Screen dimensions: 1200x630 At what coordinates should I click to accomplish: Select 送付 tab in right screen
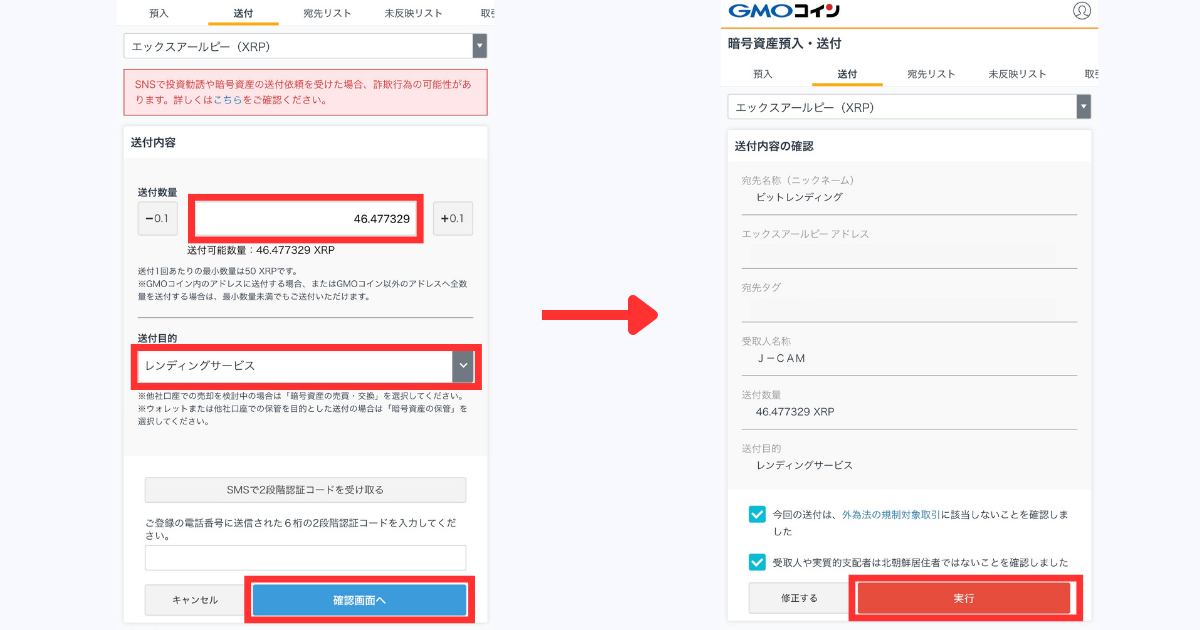point(847,74)
